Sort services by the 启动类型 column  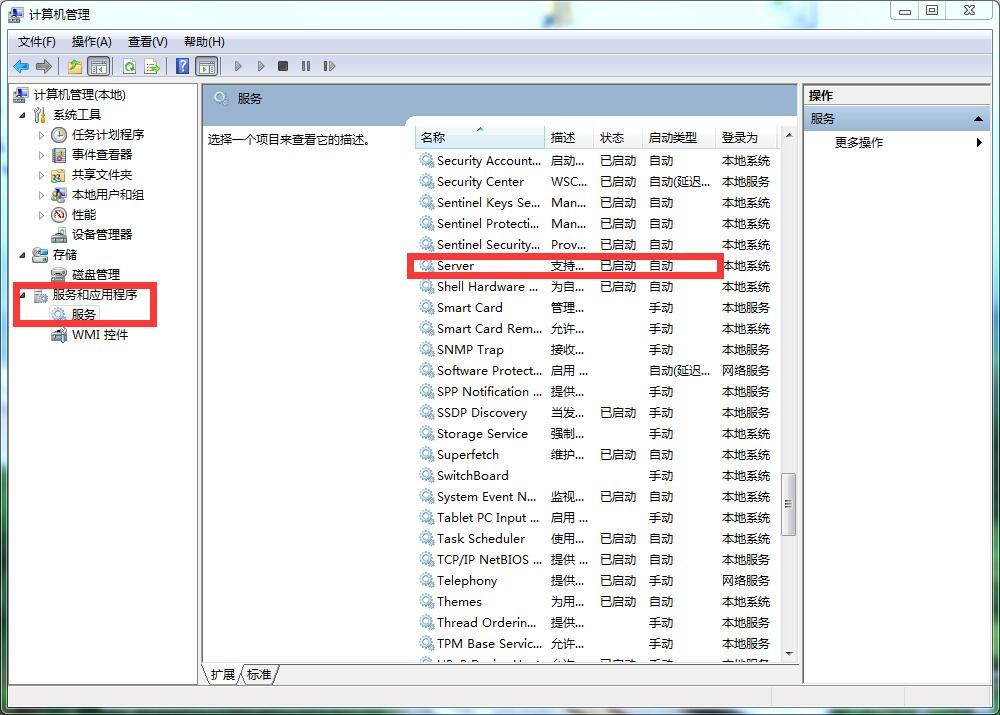click(x=674, y=137)
